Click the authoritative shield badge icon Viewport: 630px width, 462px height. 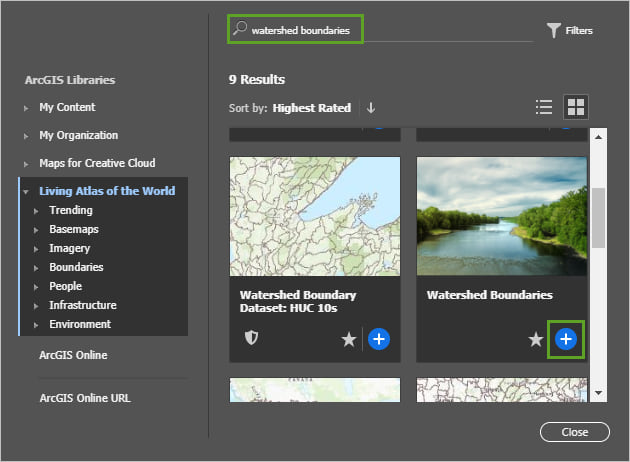(x=251, y=339)
